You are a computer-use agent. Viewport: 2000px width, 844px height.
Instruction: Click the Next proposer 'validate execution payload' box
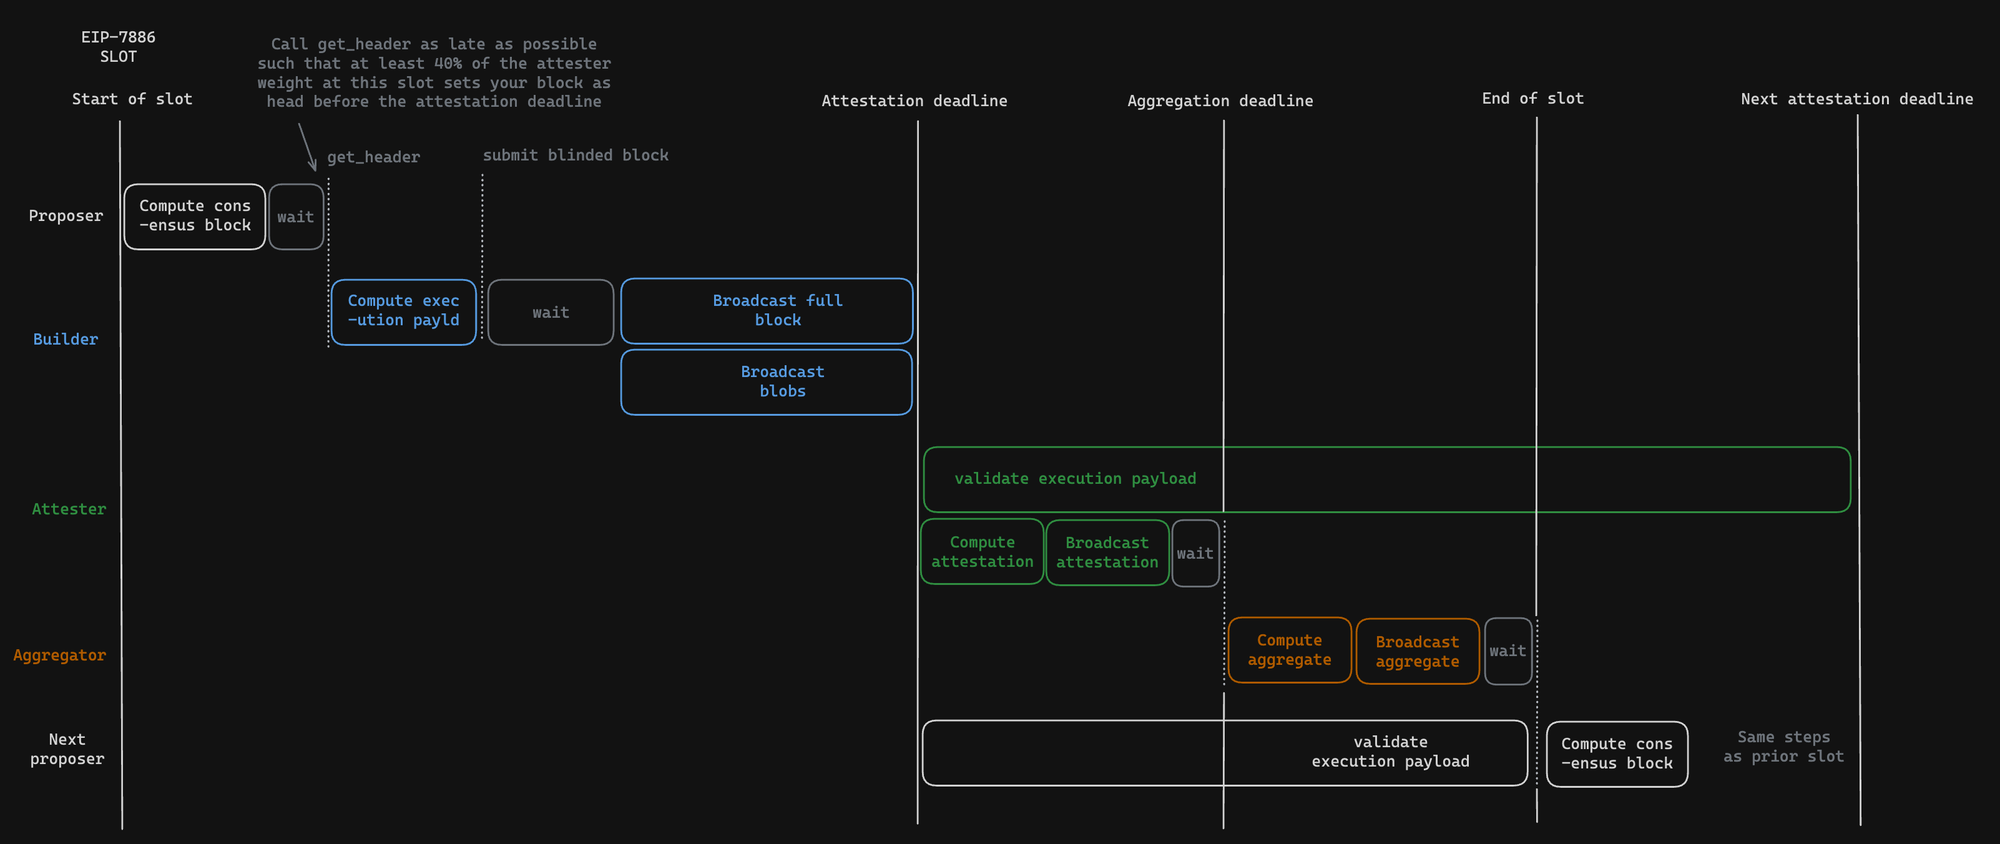1225,752
